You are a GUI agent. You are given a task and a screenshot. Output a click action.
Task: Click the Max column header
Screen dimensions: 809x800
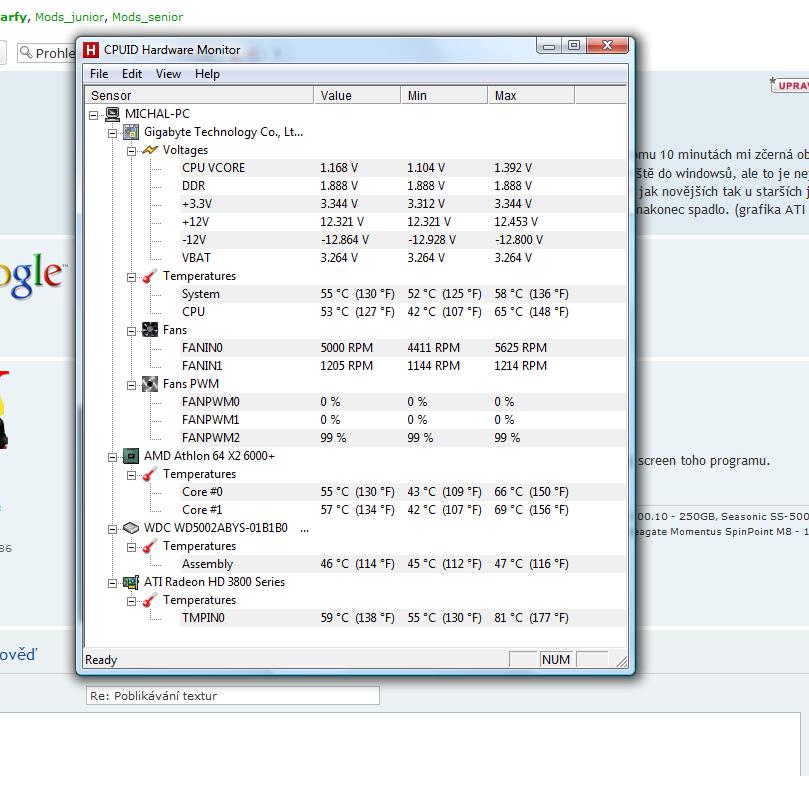531,95
